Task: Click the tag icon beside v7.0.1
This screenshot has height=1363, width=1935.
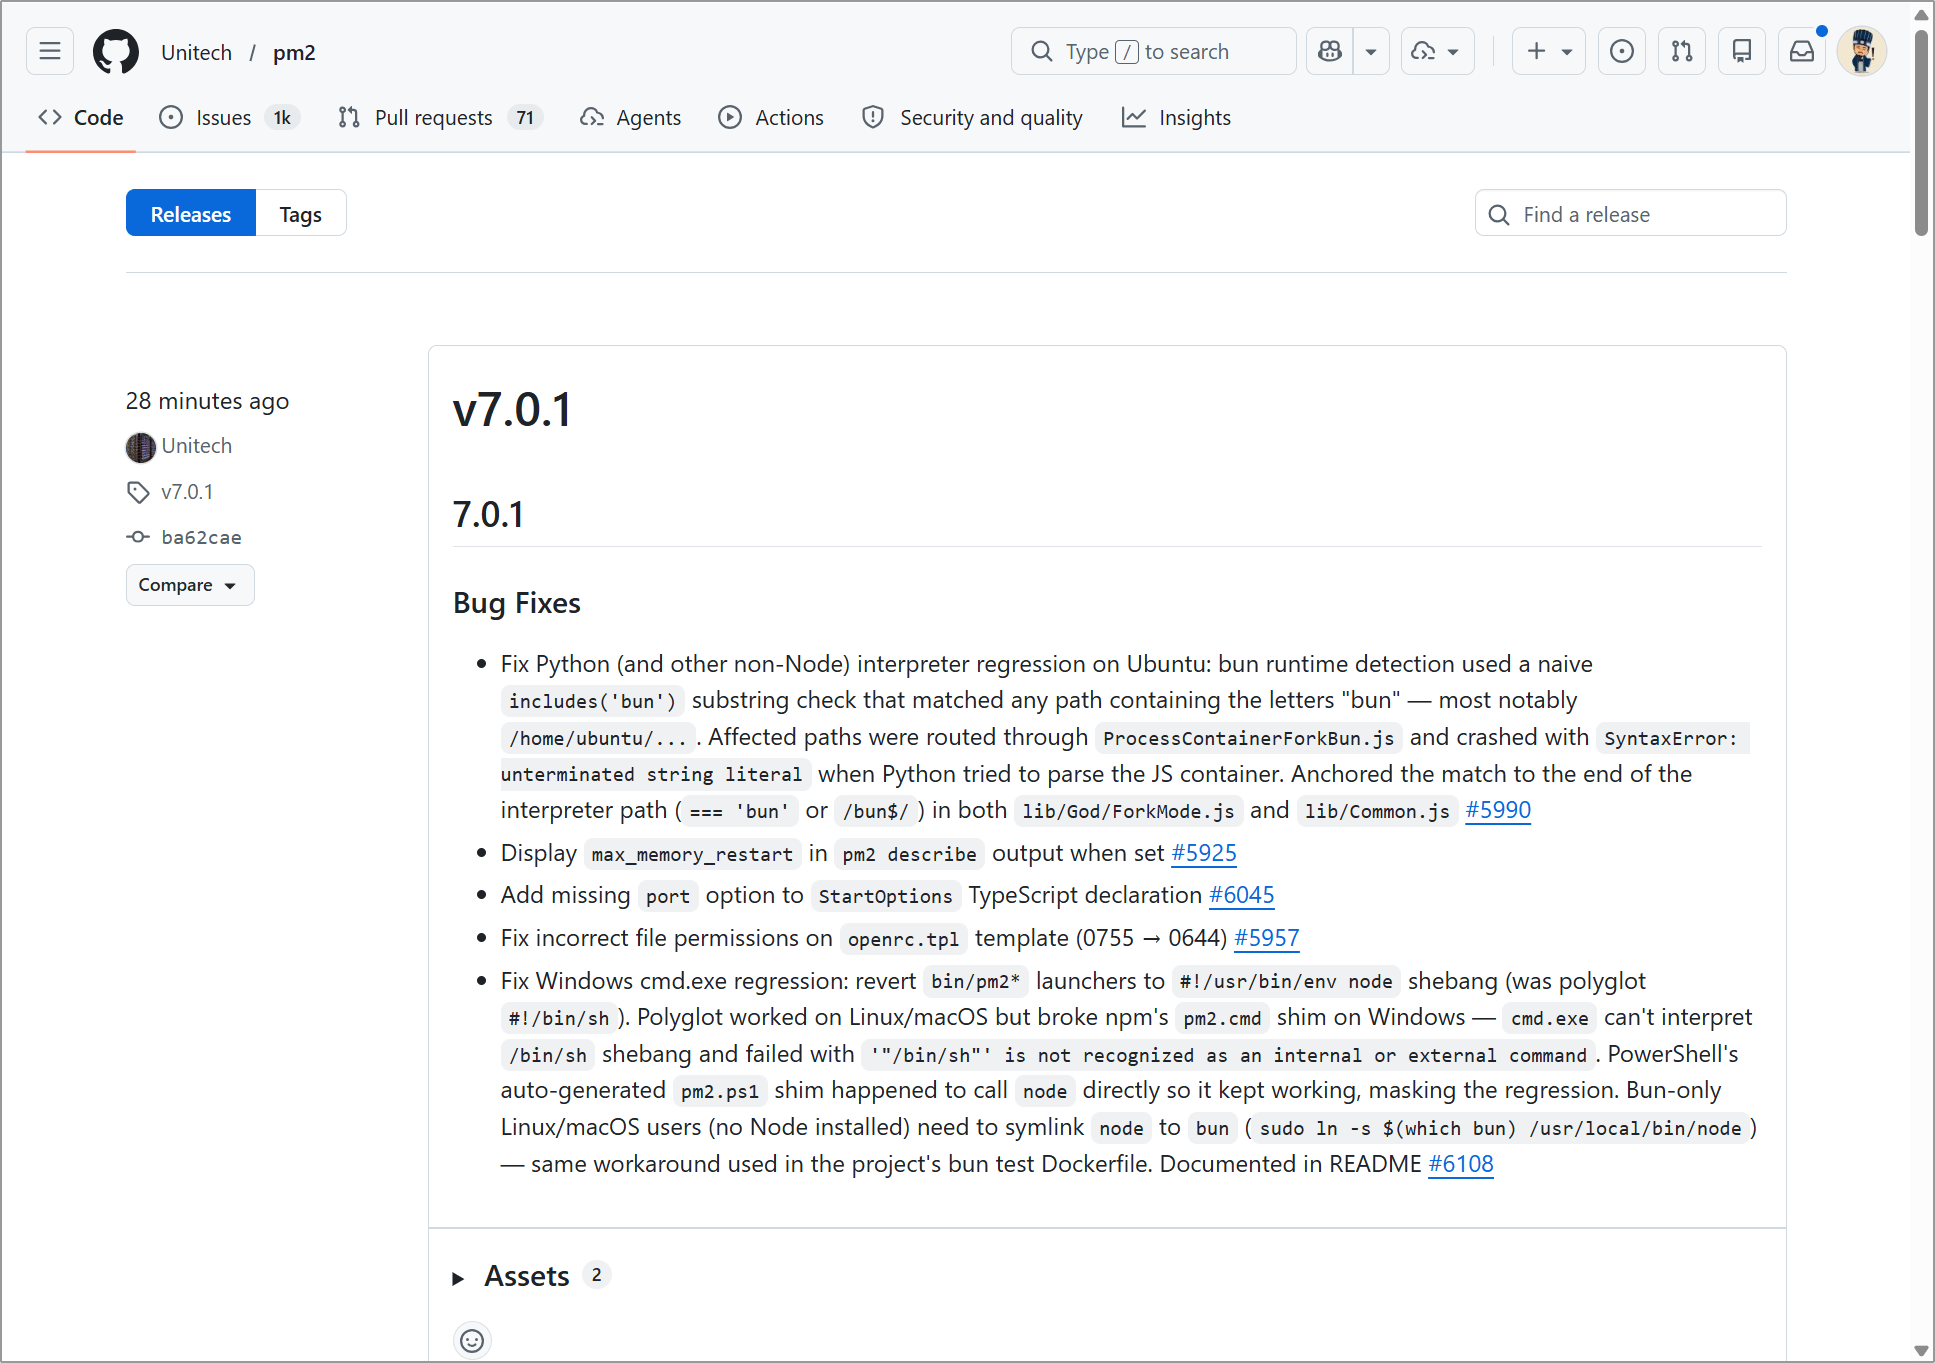Action: coord(138,492)
